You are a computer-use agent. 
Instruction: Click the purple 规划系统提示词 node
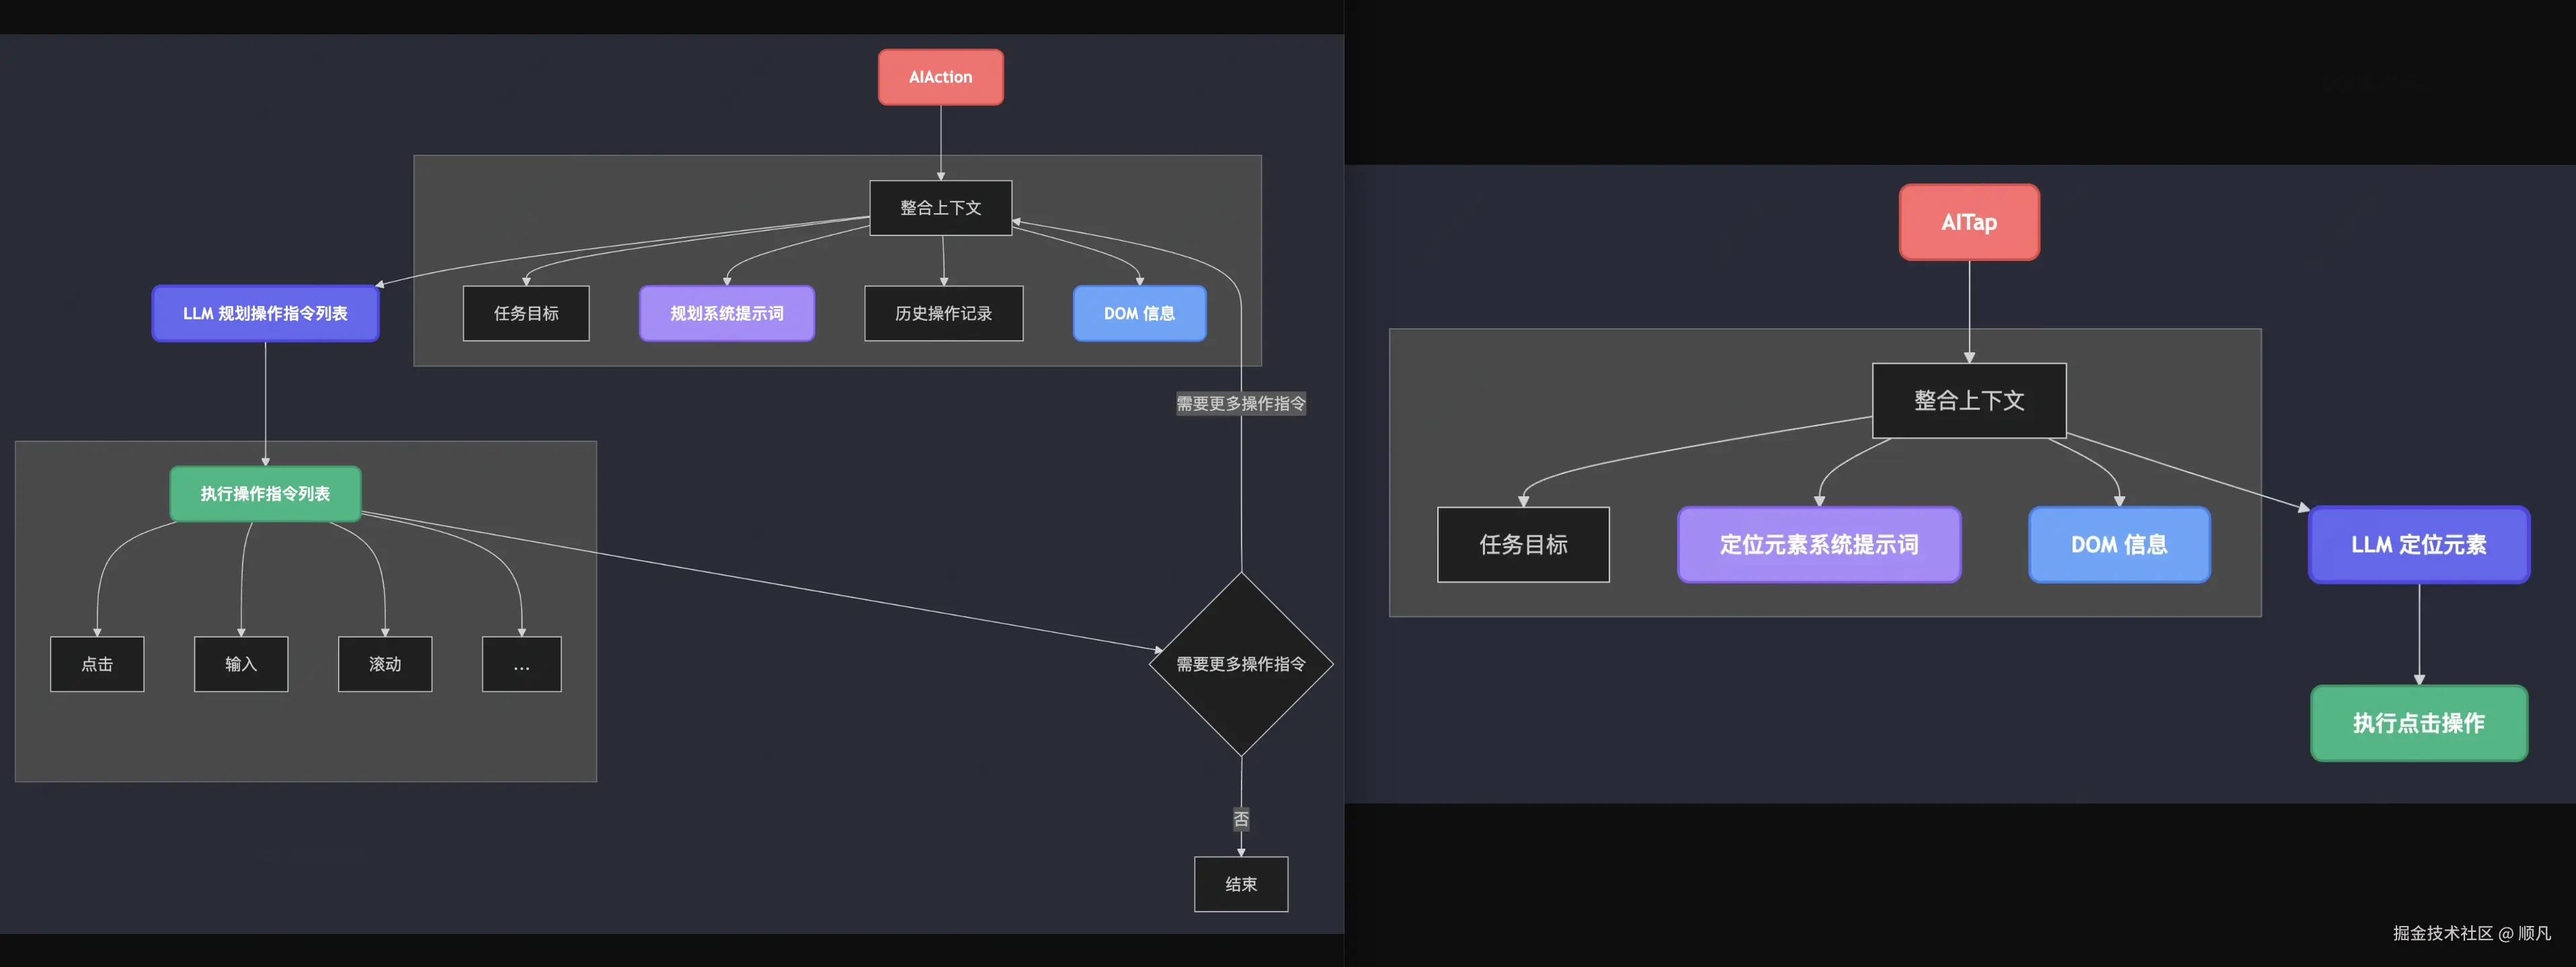(x=726, y=313)
